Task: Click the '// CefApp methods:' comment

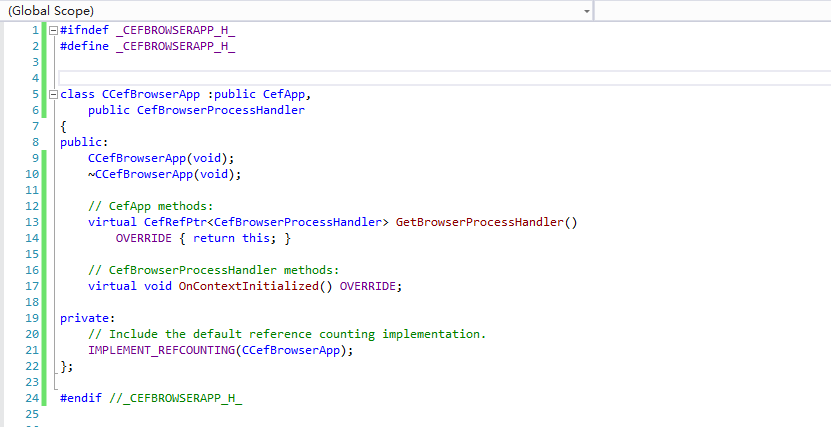Action: coord(151,206)
